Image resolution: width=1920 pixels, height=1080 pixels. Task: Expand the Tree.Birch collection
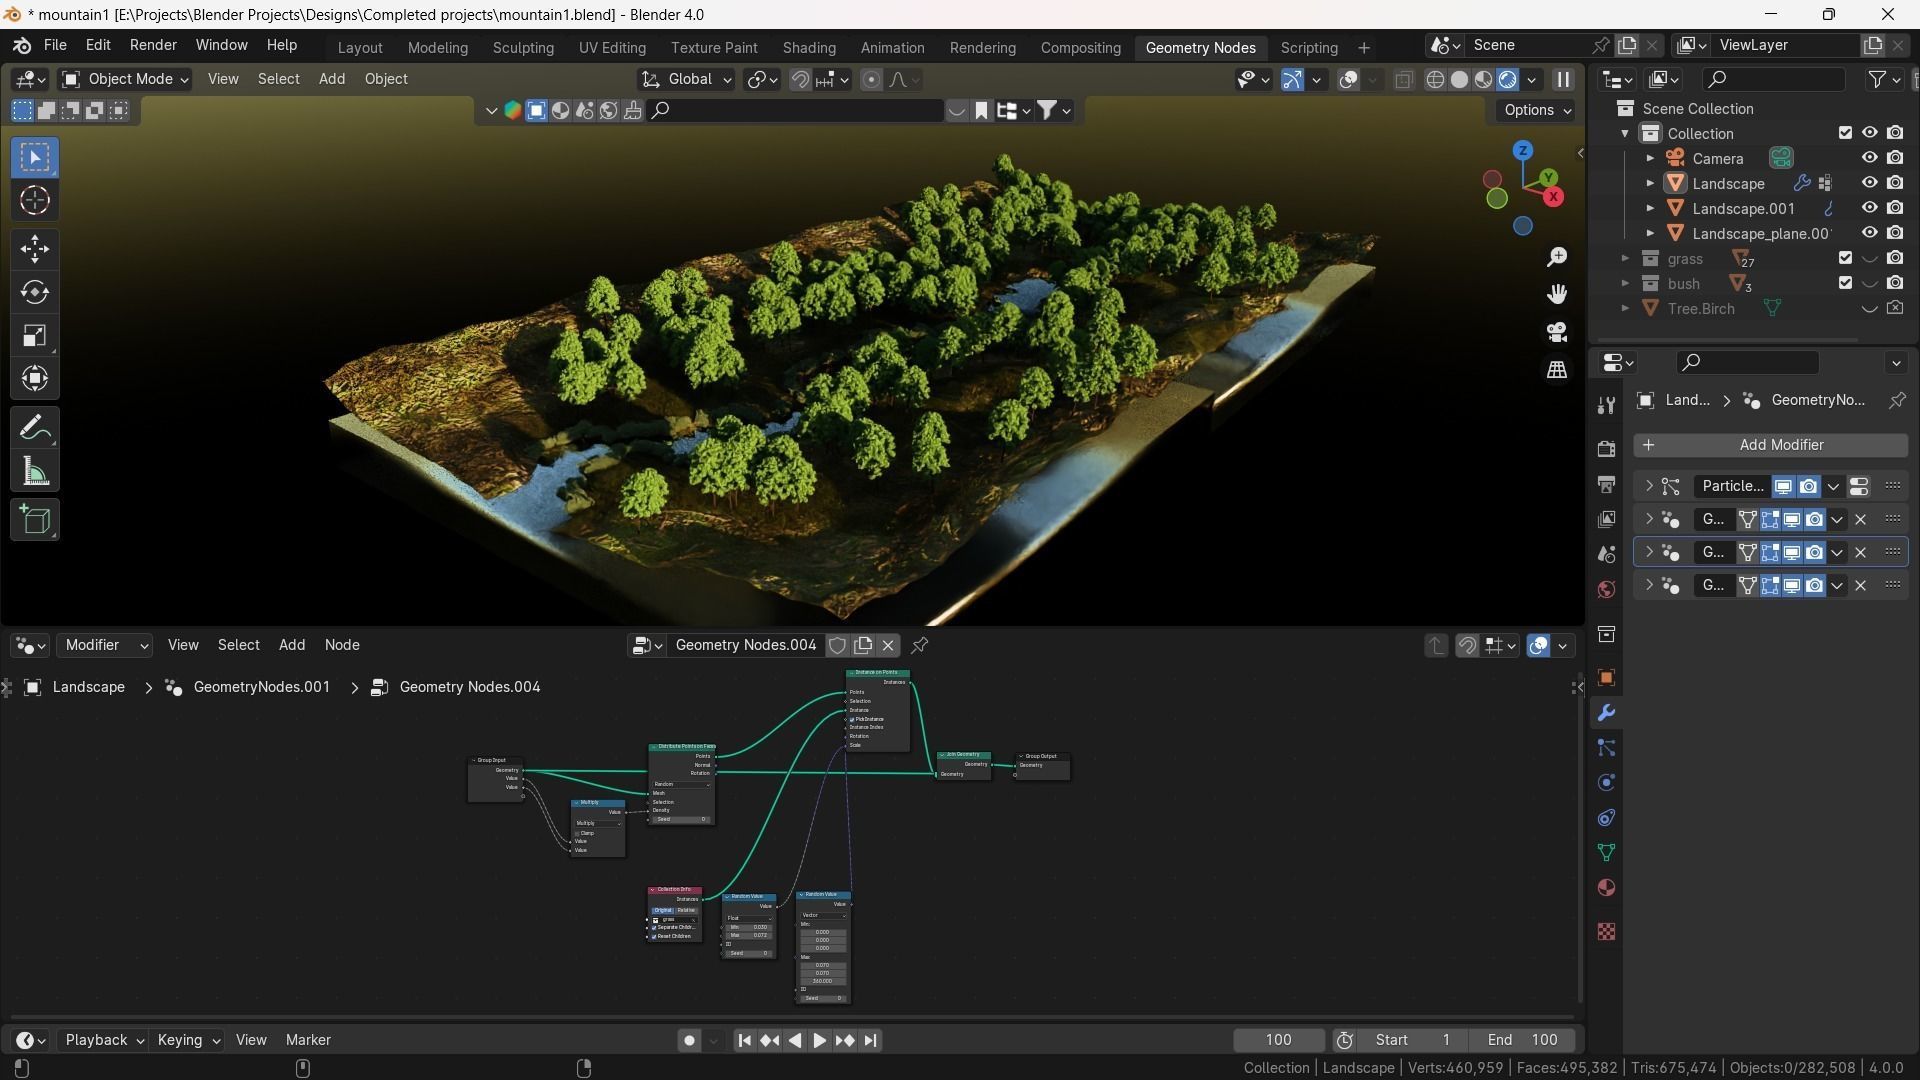[x=1625, y=308]
